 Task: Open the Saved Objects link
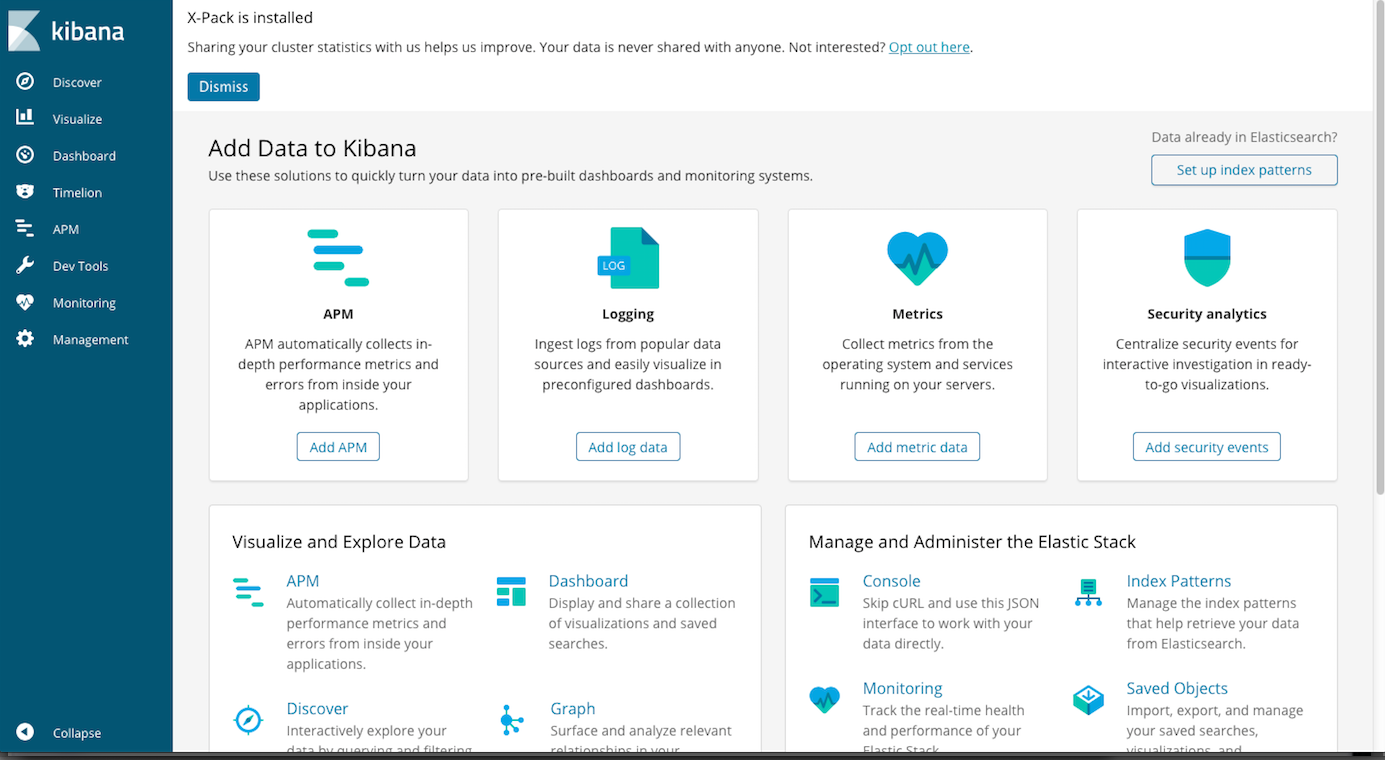click(x=1177, y=688)
